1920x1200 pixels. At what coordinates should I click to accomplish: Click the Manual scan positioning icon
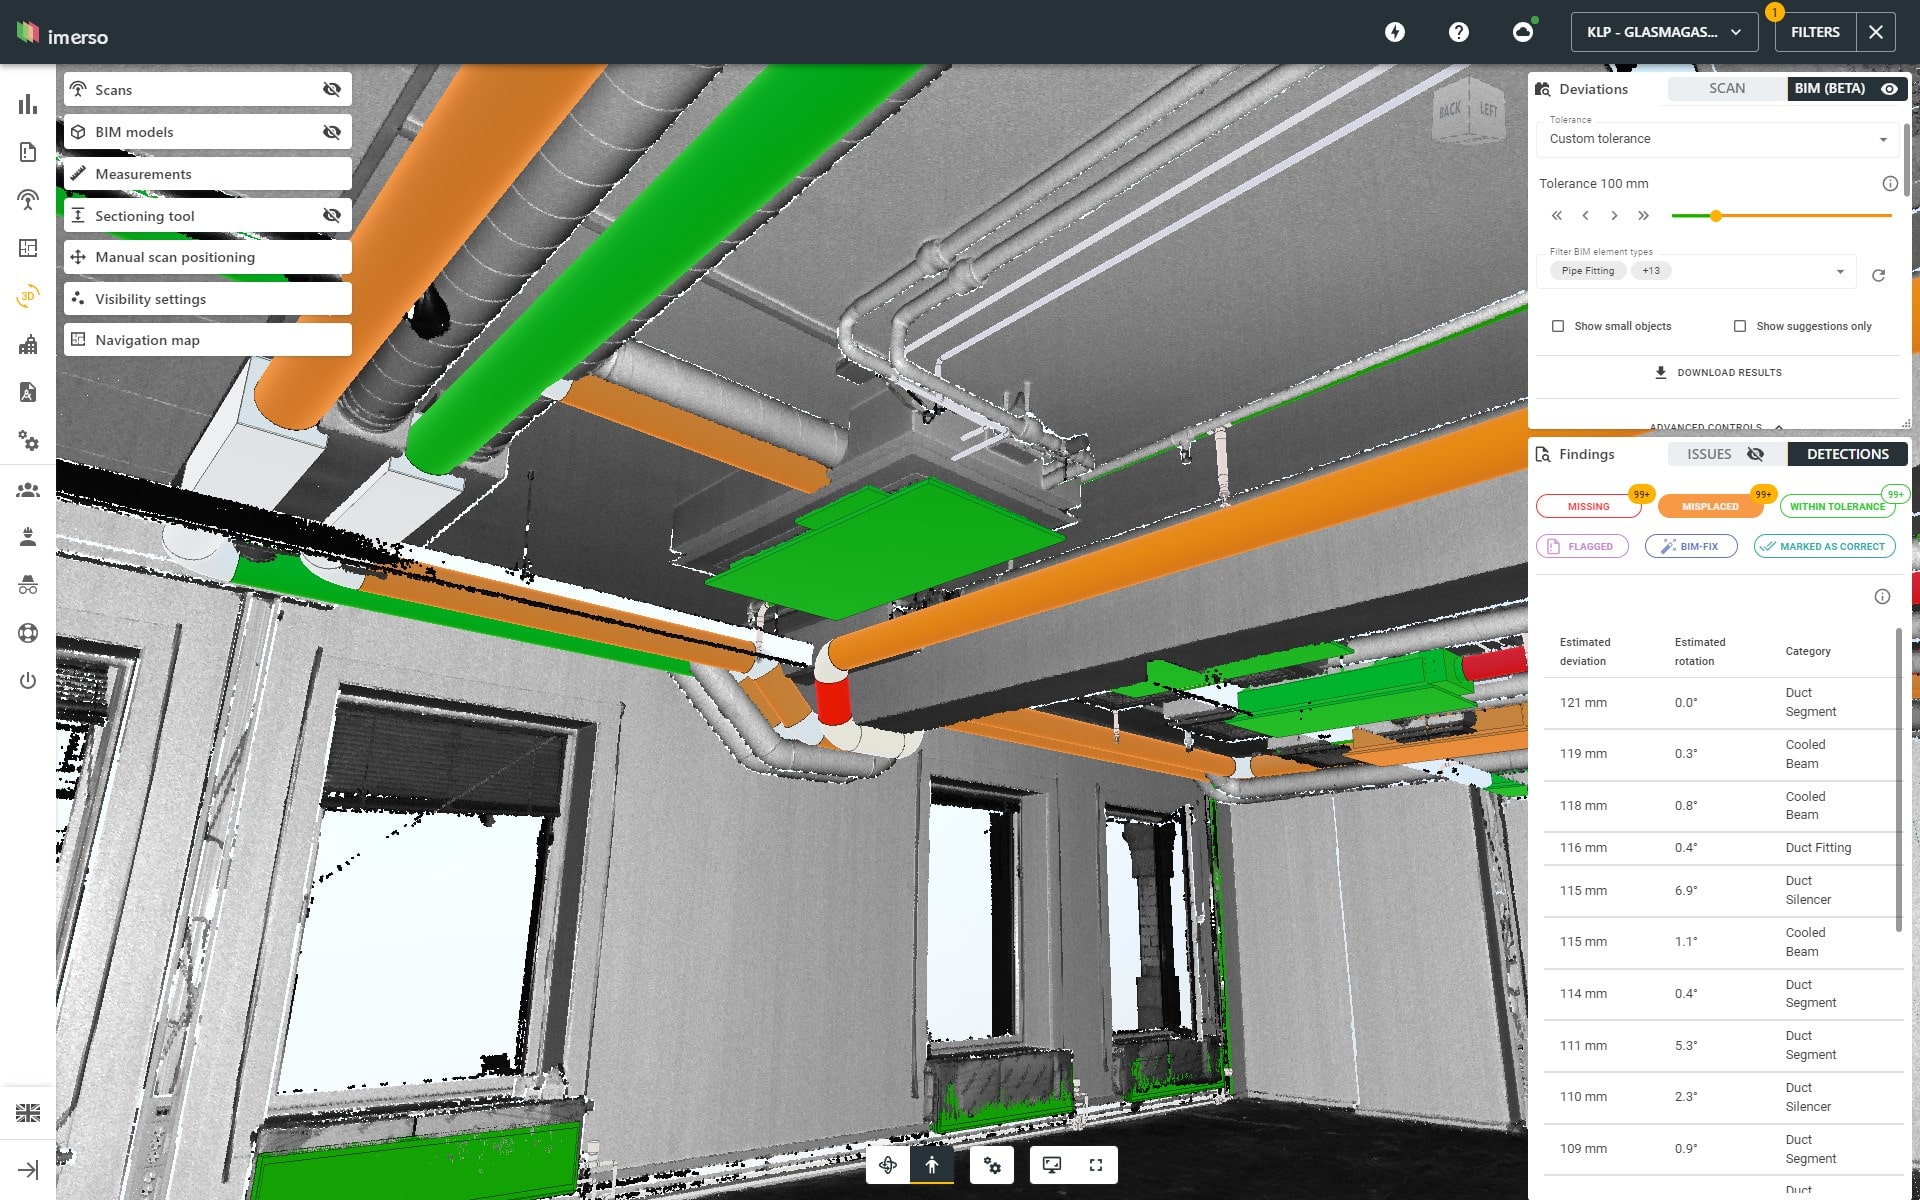(x=77, y=257)
